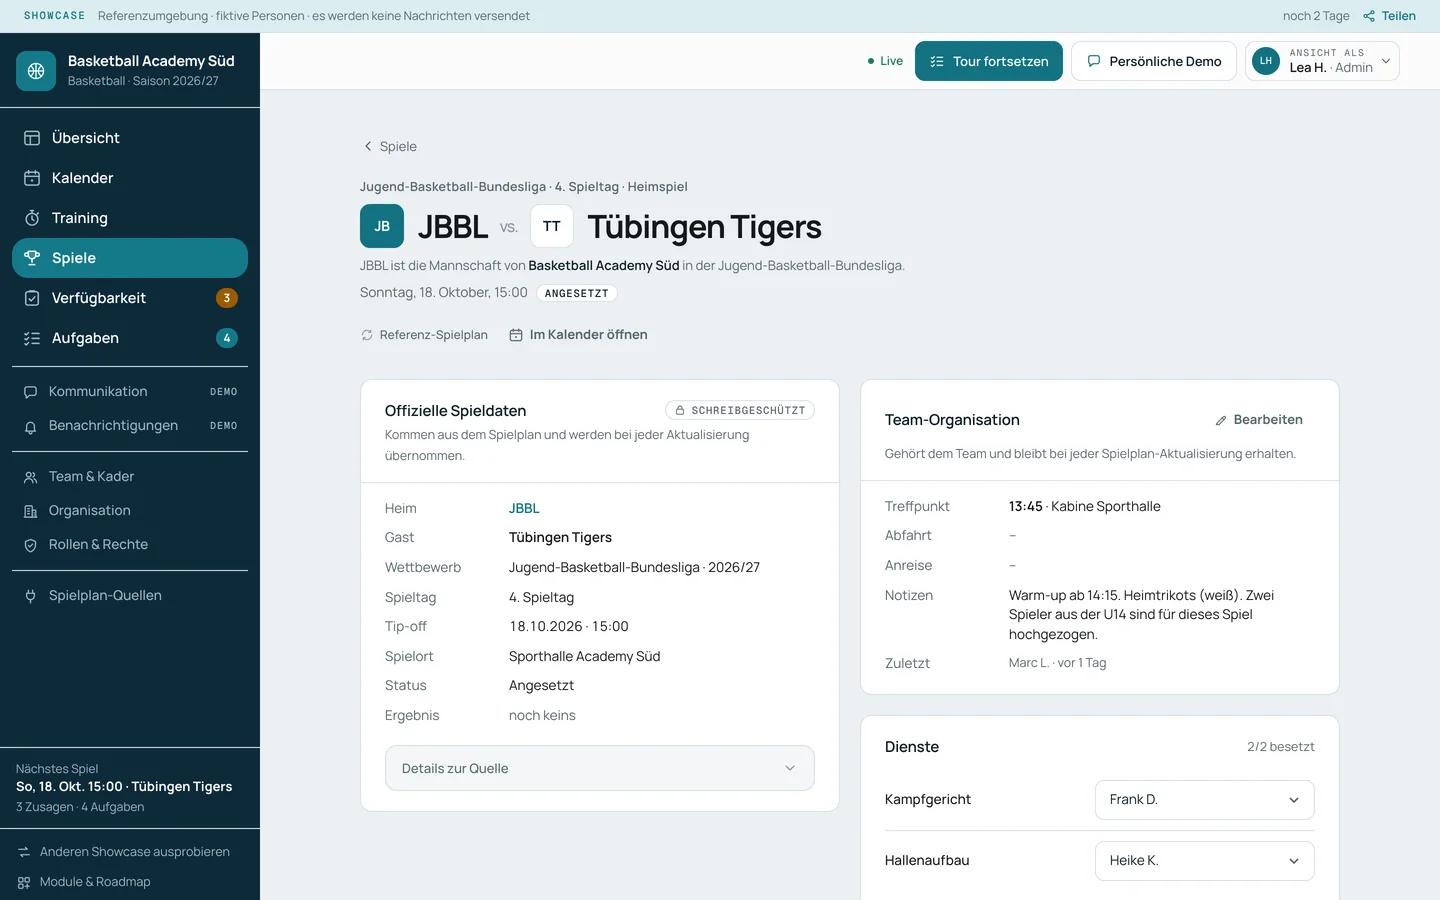
Task: Click the Rollen & Rechte shield icon
Action: (30, 545)
